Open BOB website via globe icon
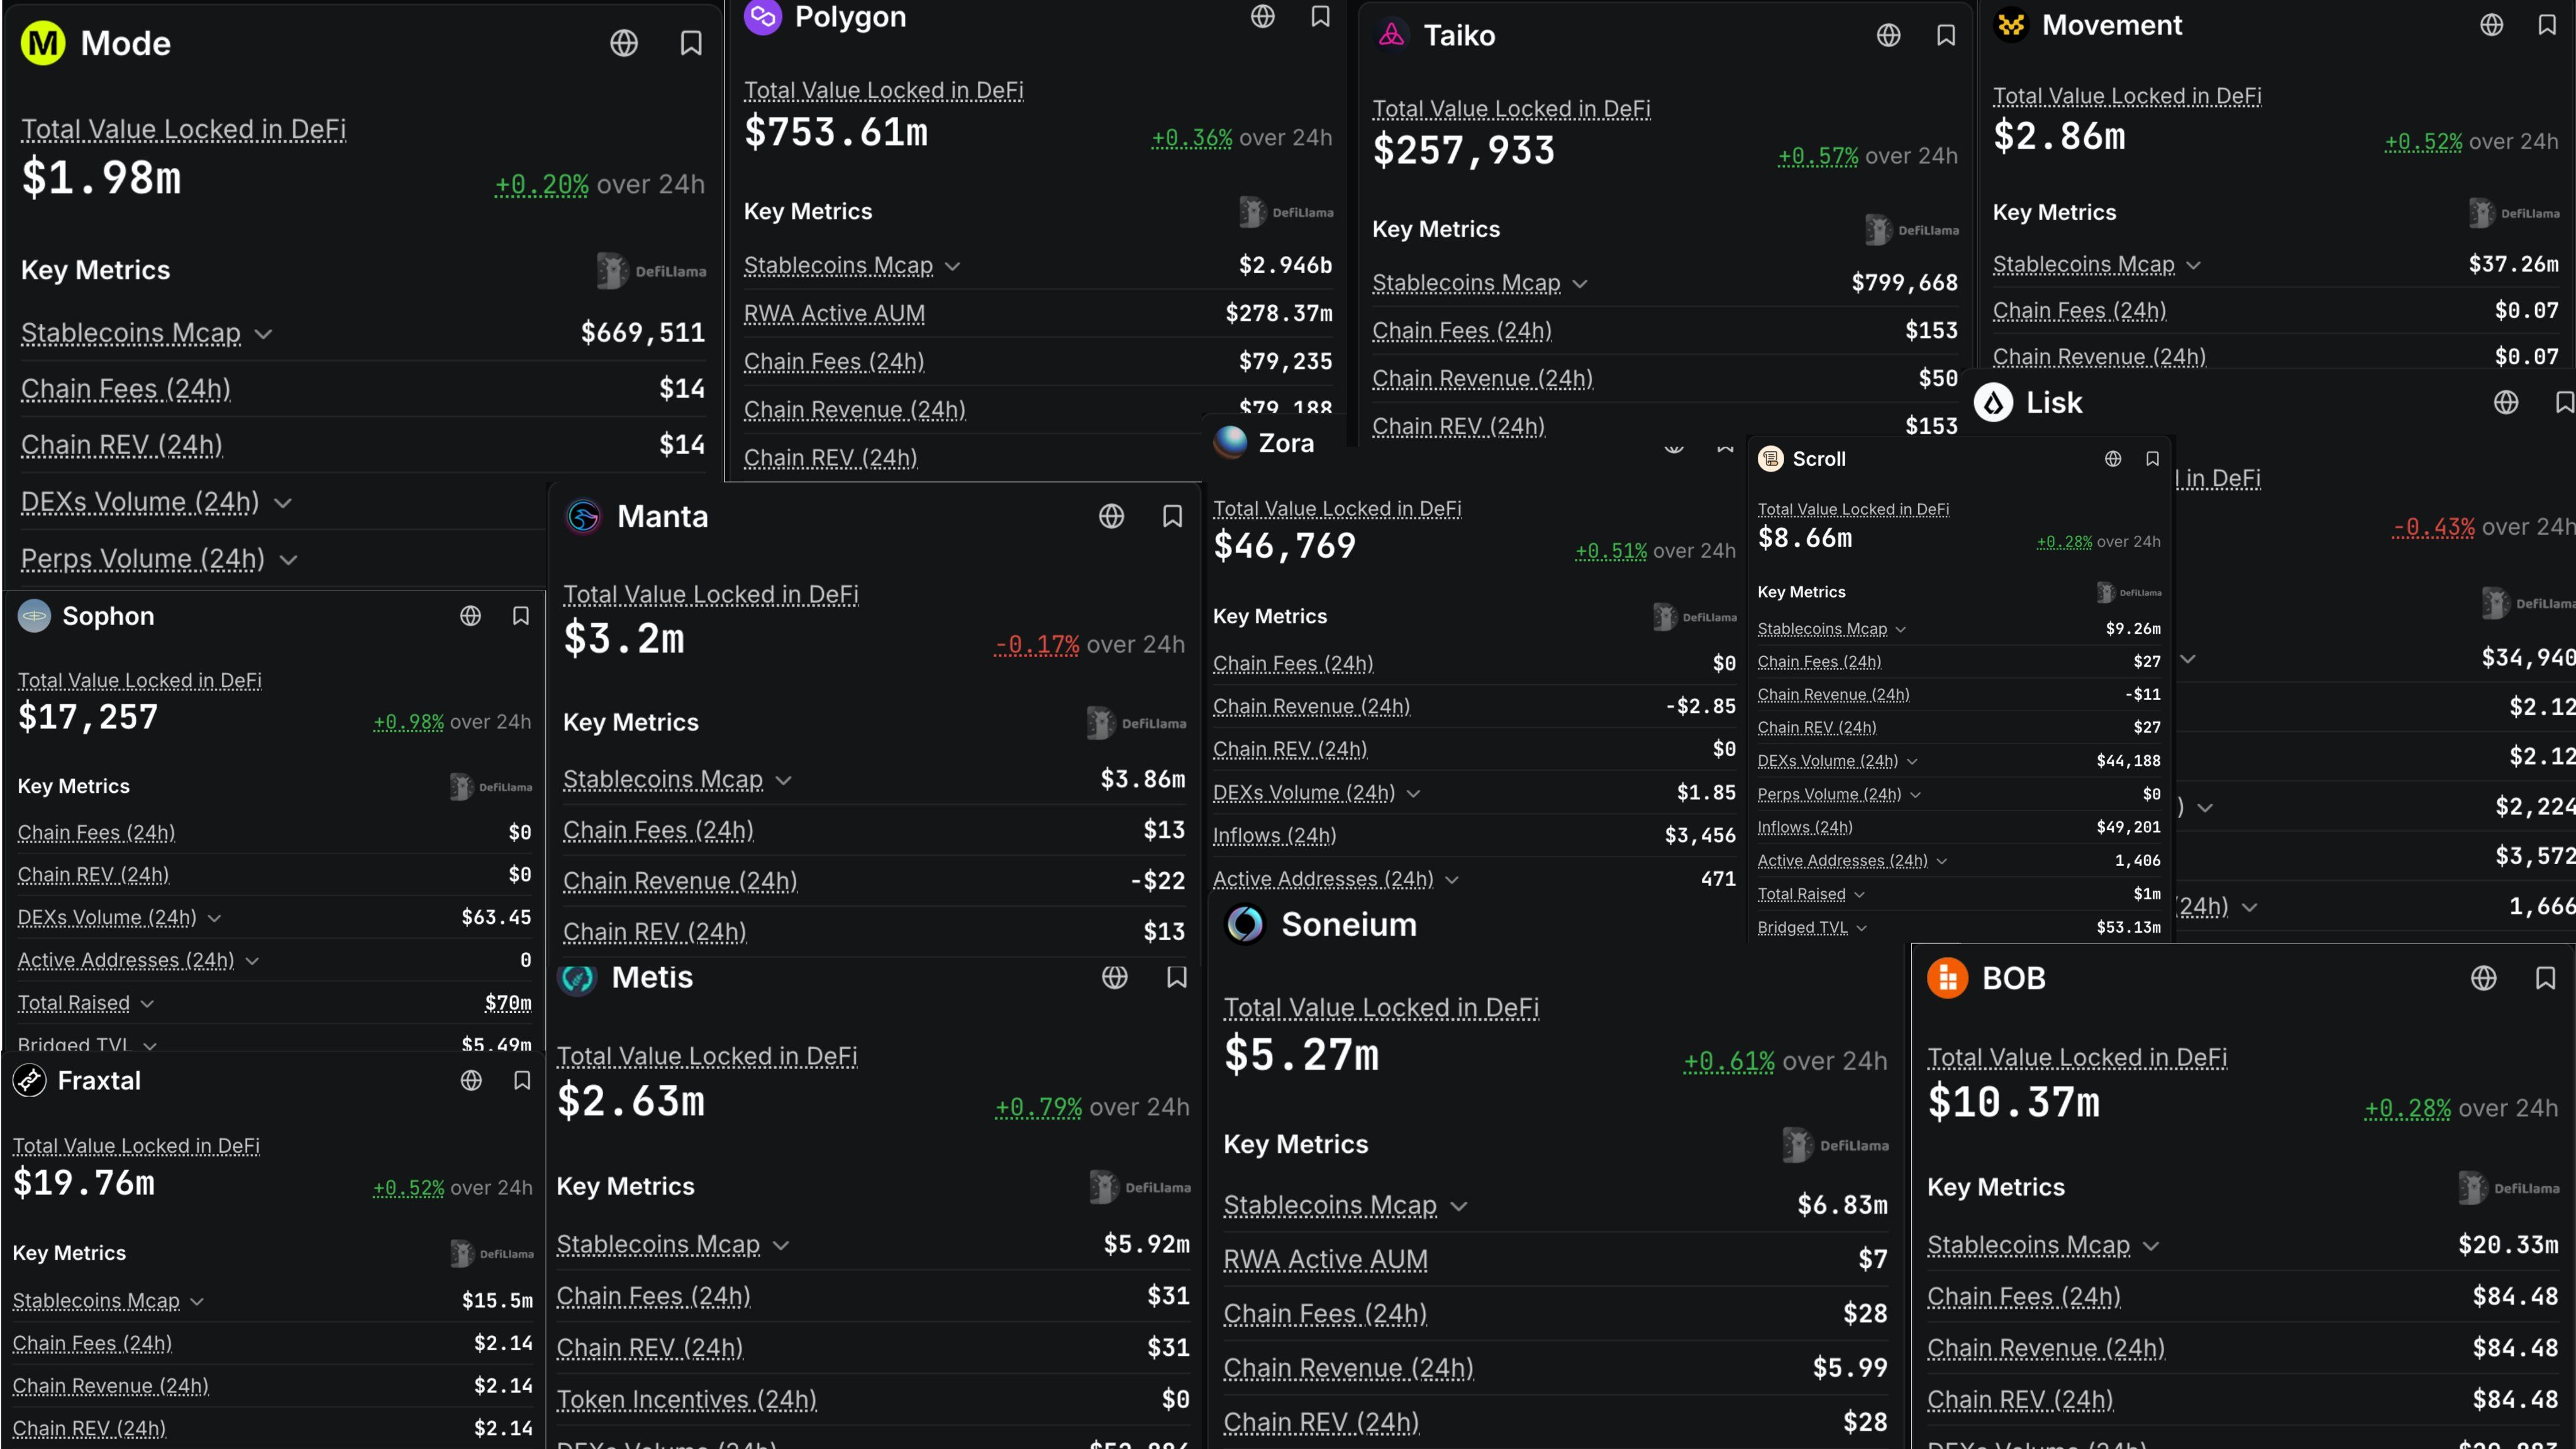This screenshot has height=1449, width=2576. tap(2483, 978)
